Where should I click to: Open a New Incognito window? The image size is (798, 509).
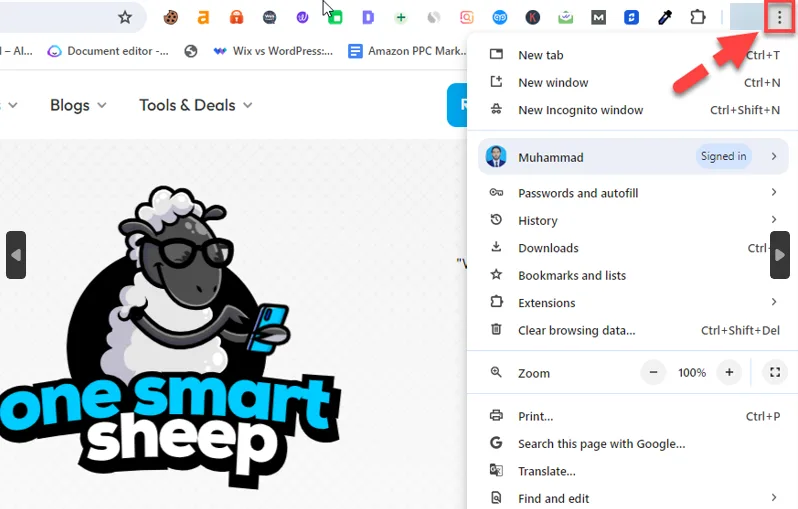633,110
